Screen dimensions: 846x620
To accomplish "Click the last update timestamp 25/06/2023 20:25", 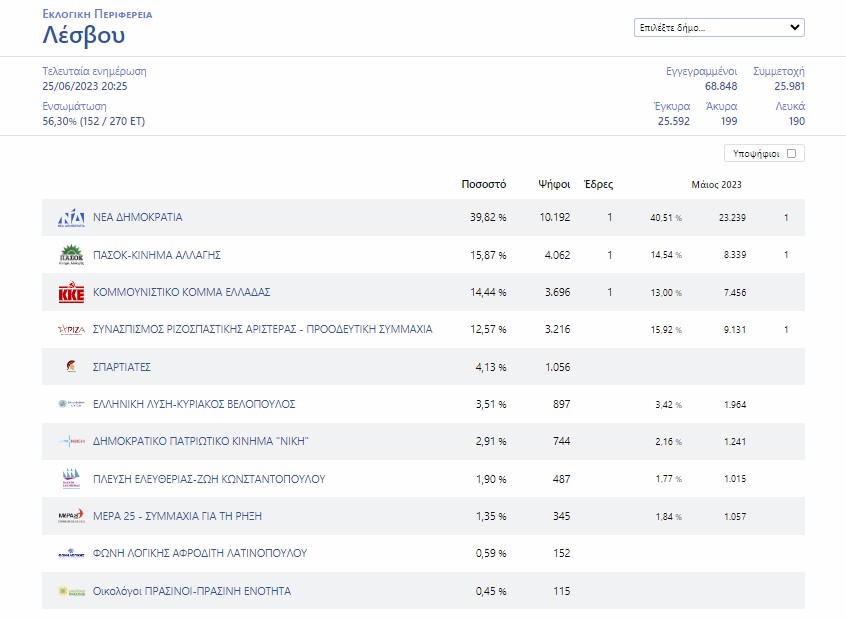I will 85,86.
